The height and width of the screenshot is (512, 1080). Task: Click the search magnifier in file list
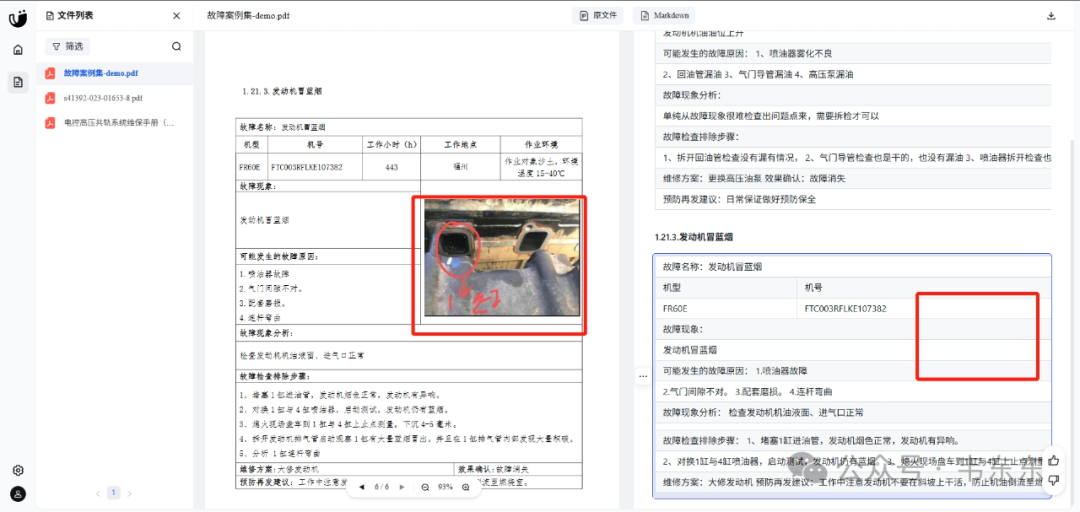click(x=176, y=47)
